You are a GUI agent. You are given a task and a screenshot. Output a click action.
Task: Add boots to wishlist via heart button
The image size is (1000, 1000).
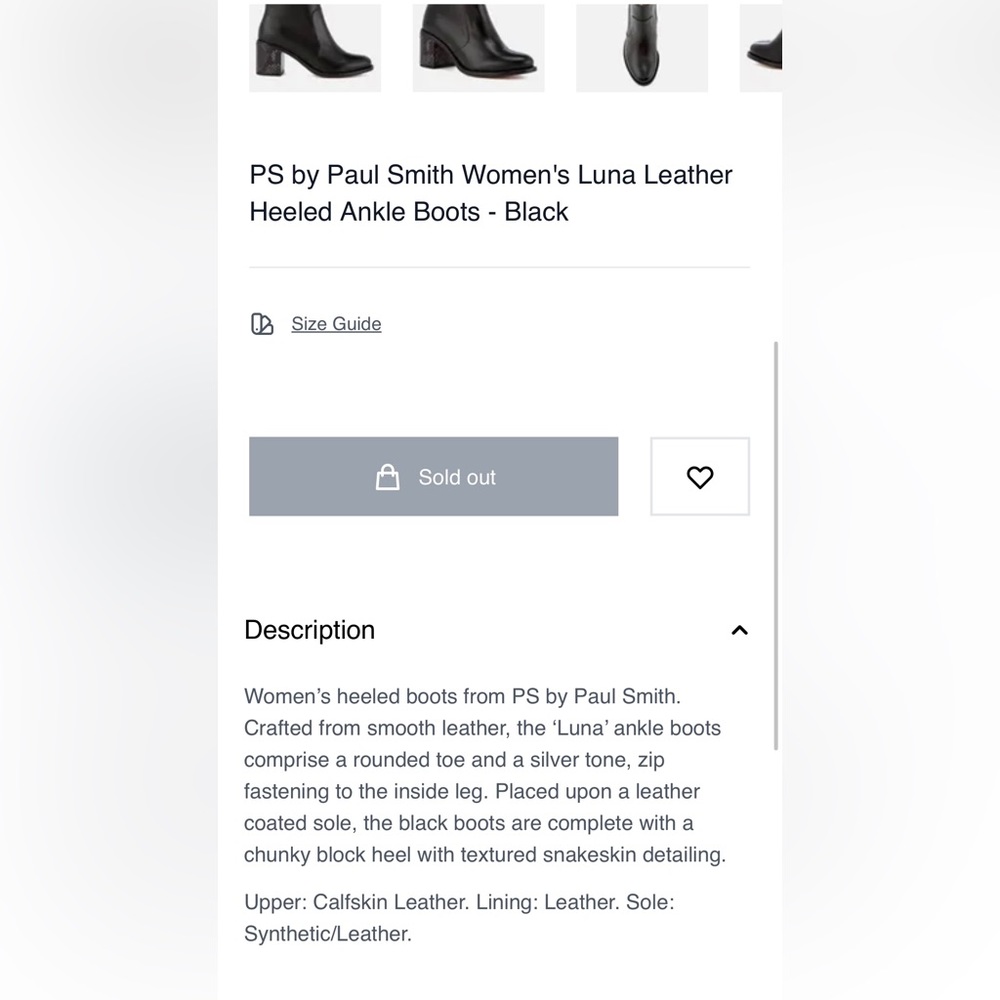coord(700,476)
